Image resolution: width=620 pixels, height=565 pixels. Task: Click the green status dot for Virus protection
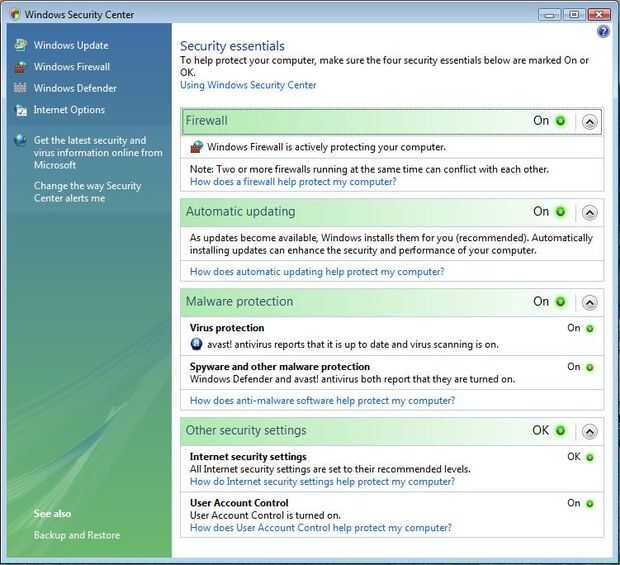(589, 328)
